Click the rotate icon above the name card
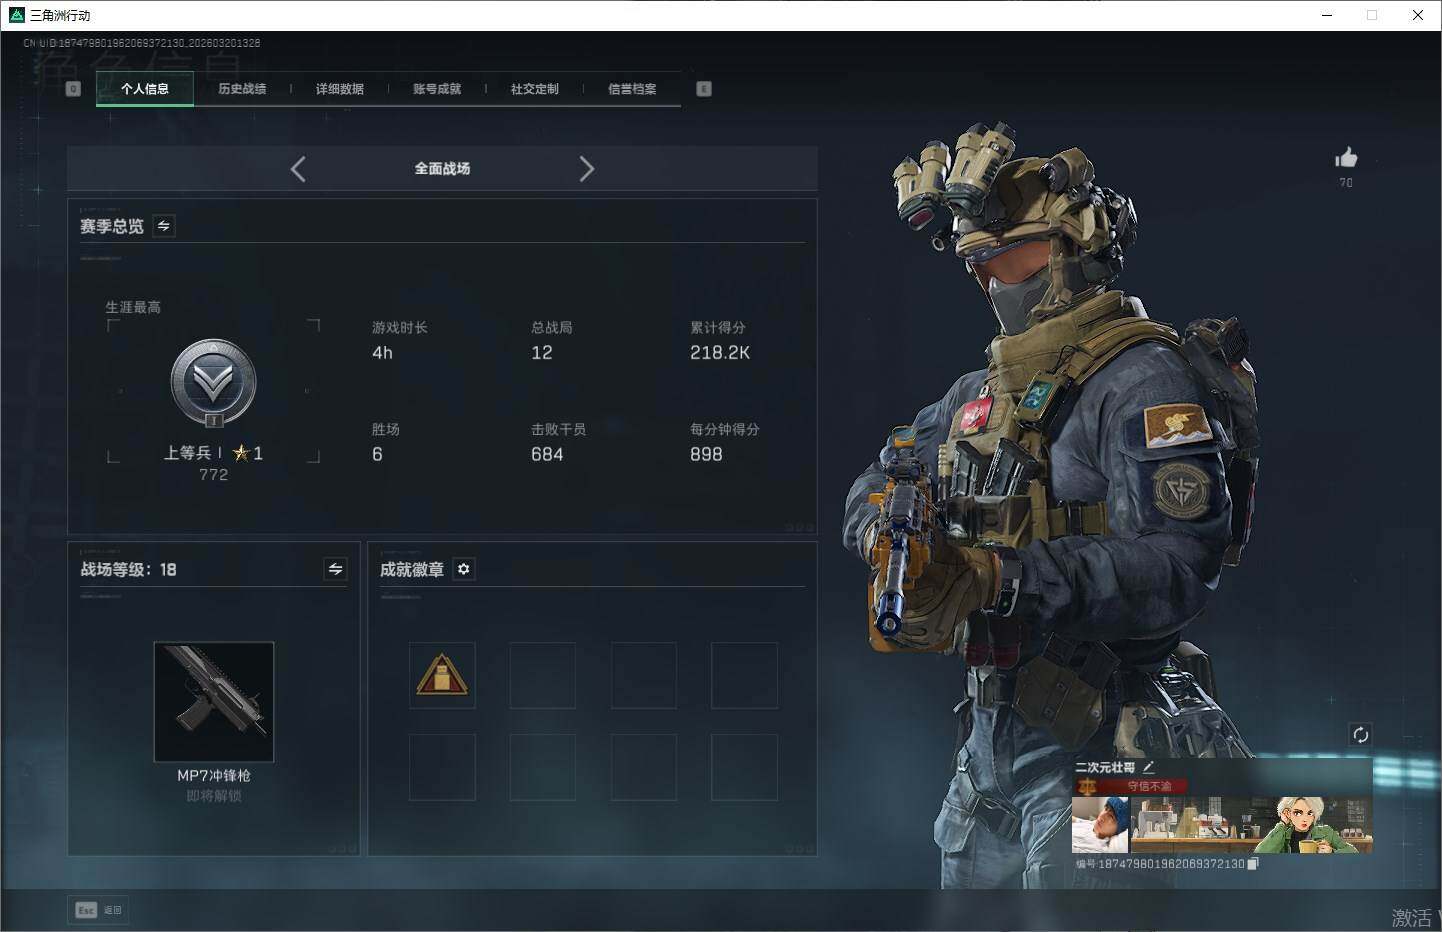The width and height of the screenshot is (1442, 932). [1360, 735]
